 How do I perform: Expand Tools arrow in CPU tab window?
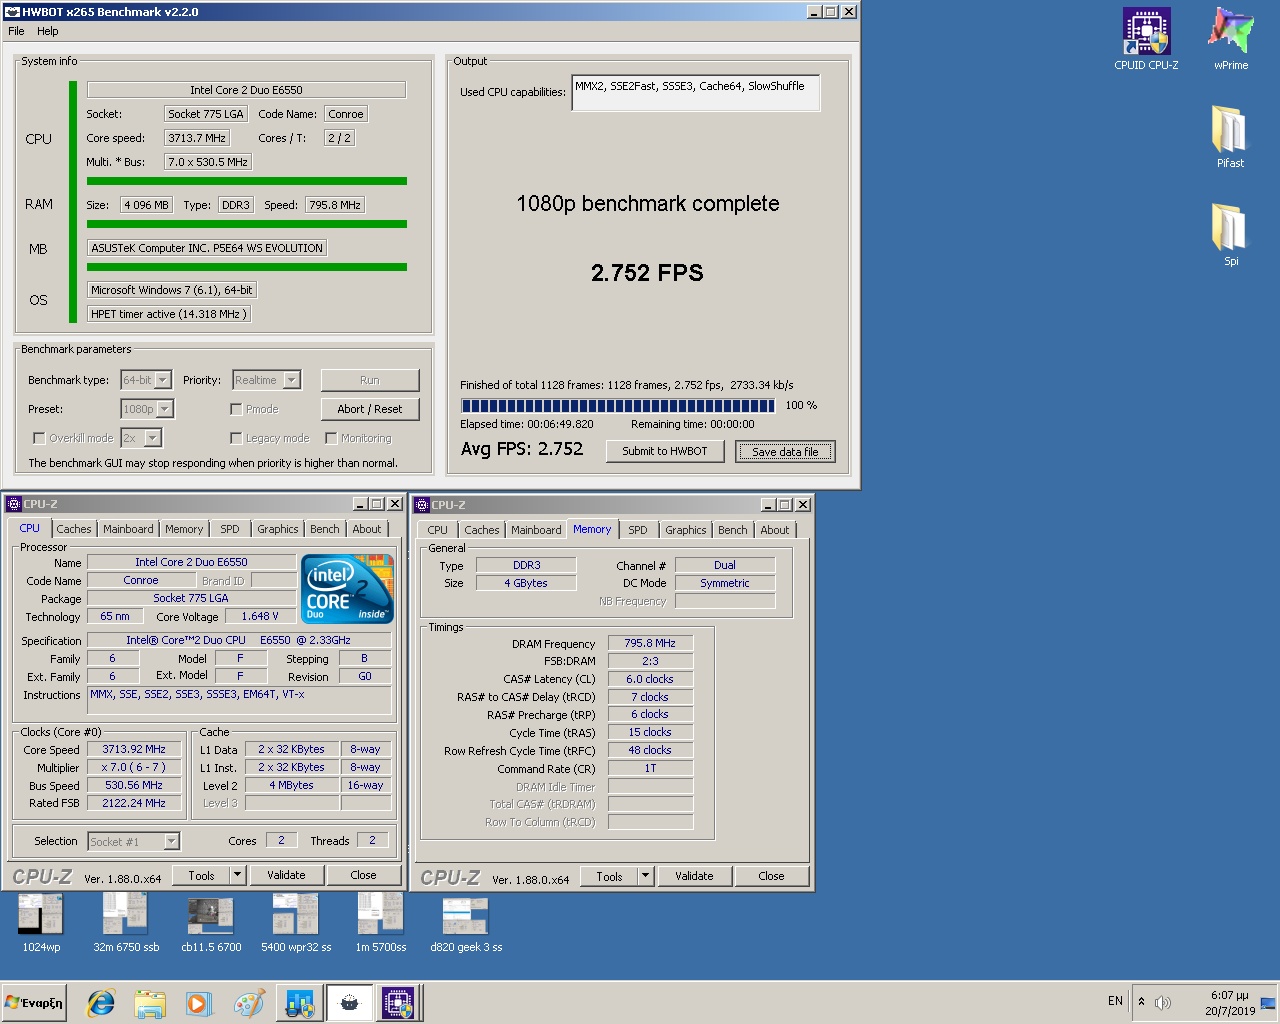[x=238, y=875]
